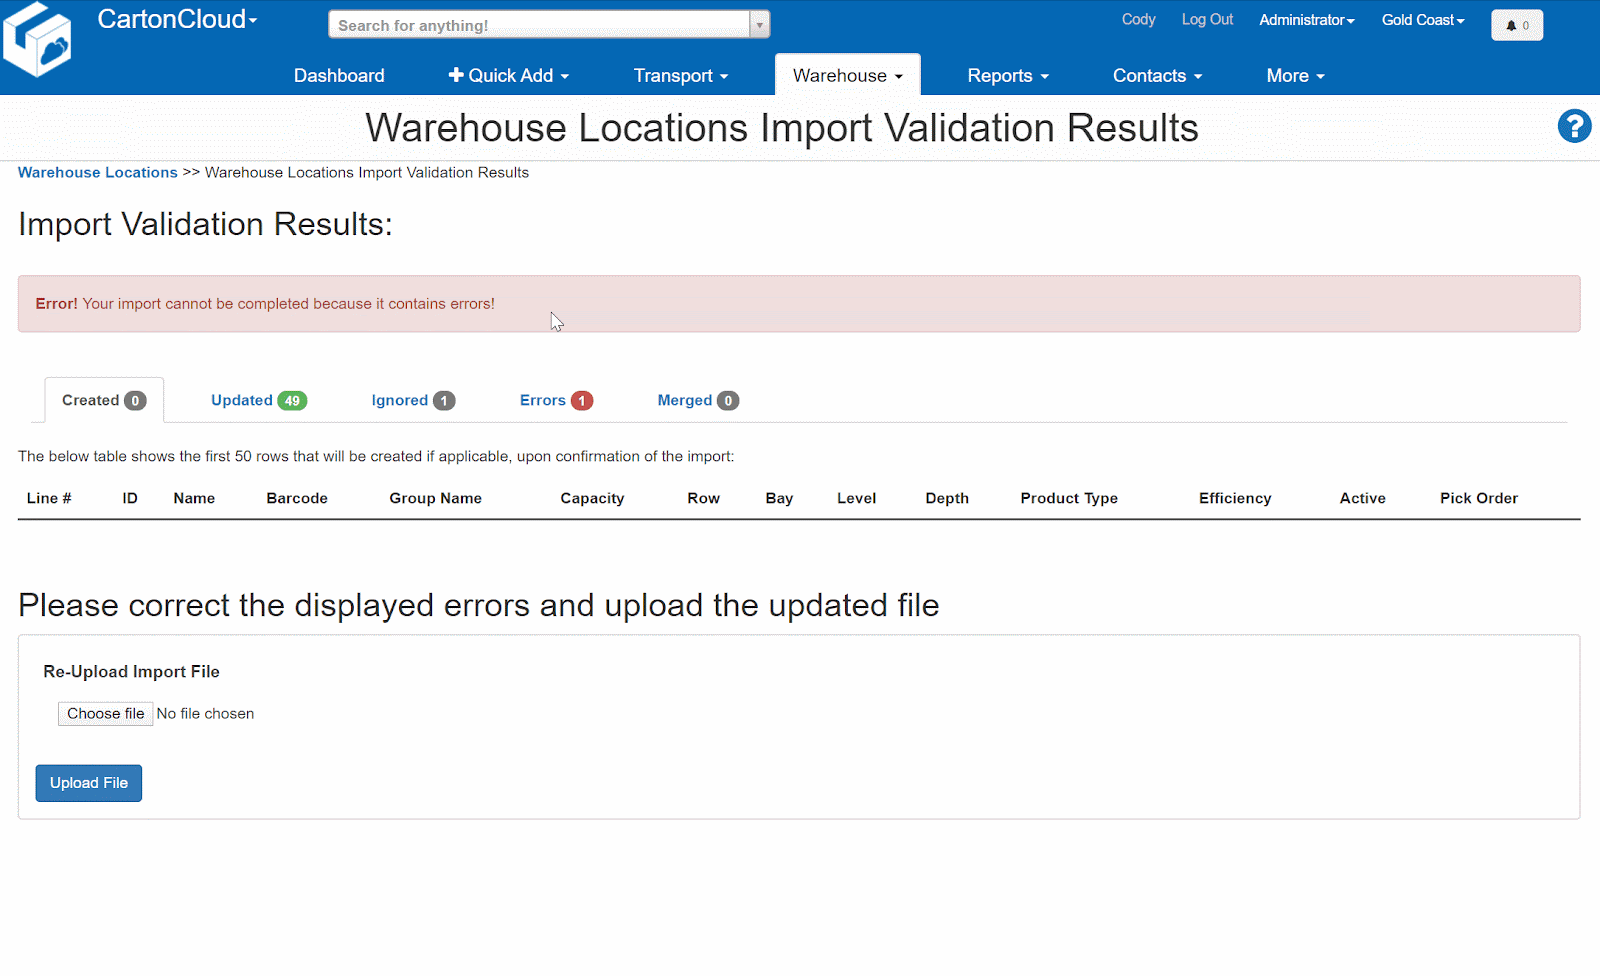Switch to the Updated tab

pos(258,400)
